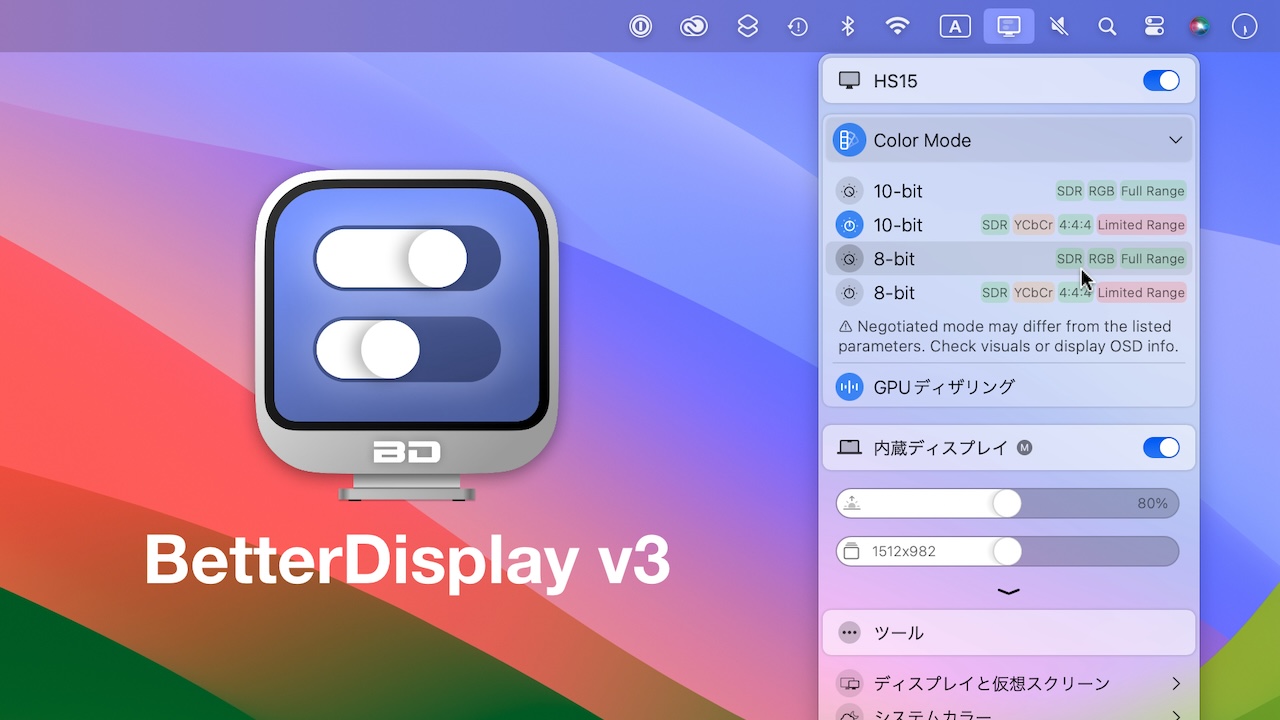Open 1Password from the menu bar
The width and height of the screenshot is (1280, 720).
(641, 27)
